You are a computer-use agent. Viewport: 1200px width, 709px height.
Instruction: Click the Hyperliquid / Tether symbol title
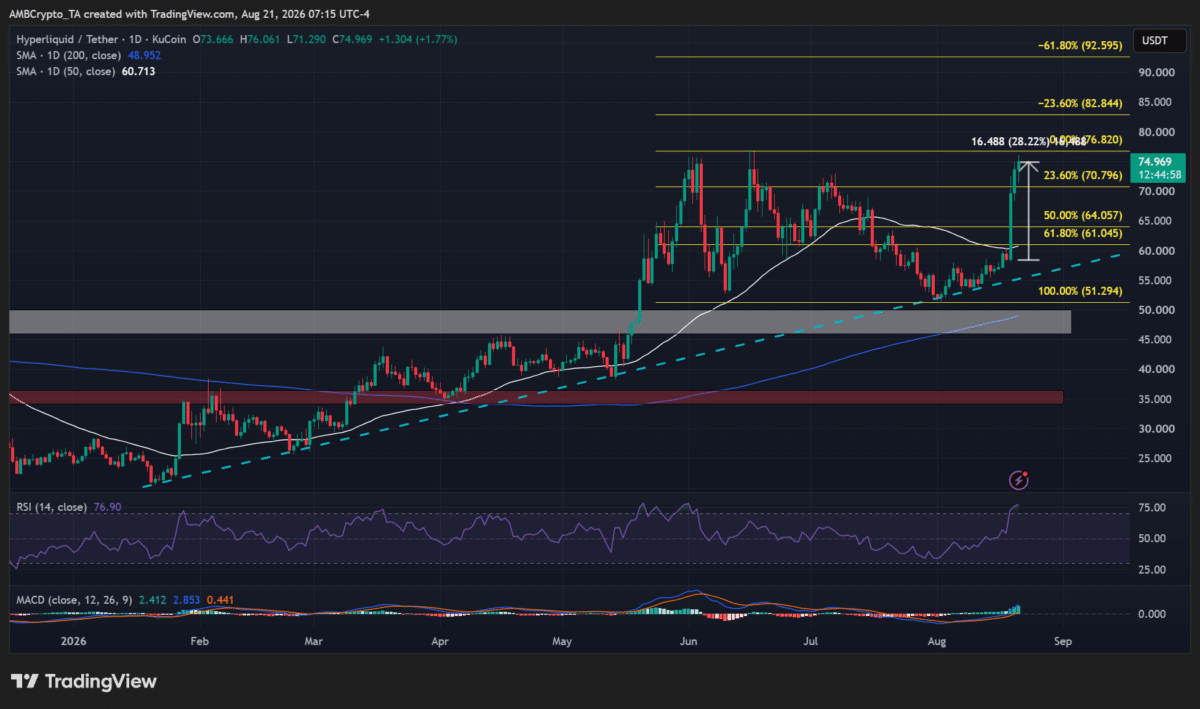point(91,39)
